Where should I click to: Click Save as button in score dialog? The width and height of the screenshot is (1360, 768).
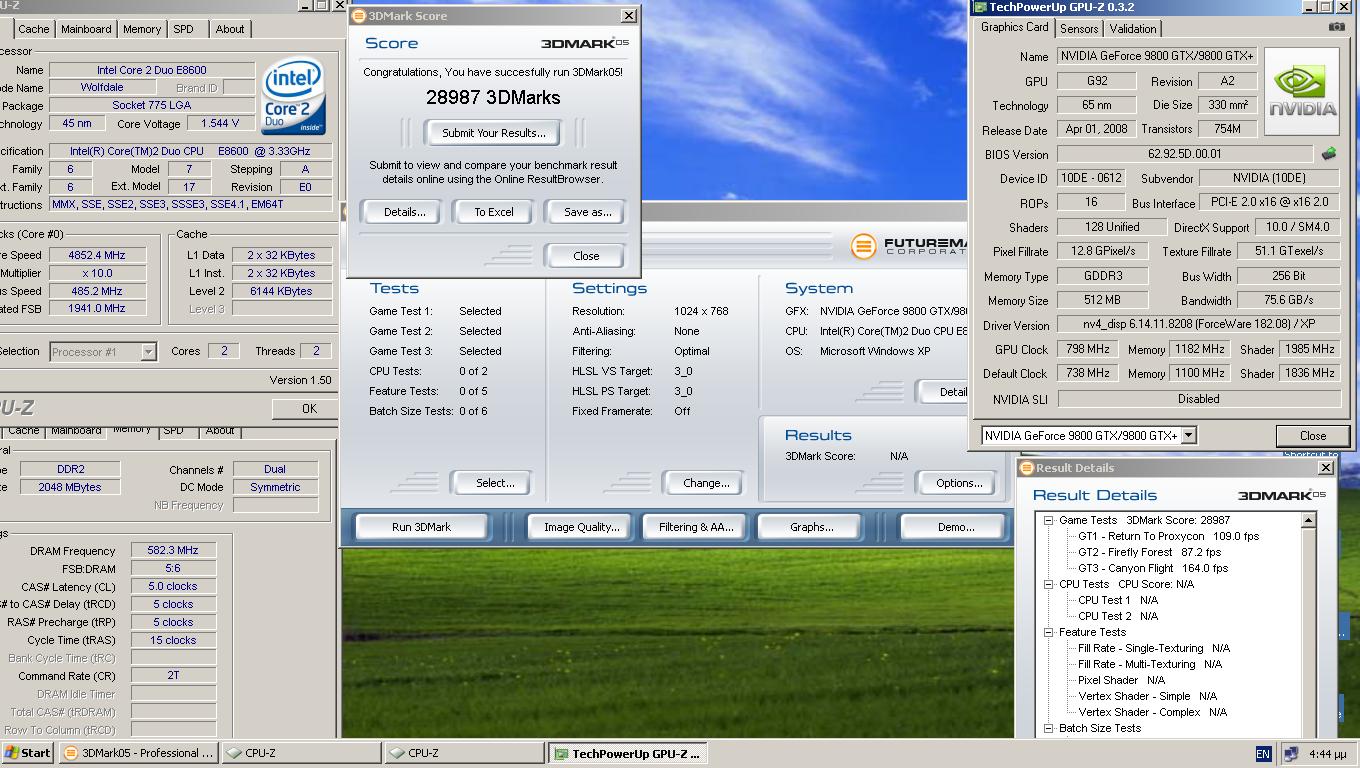tap(587, 212)
